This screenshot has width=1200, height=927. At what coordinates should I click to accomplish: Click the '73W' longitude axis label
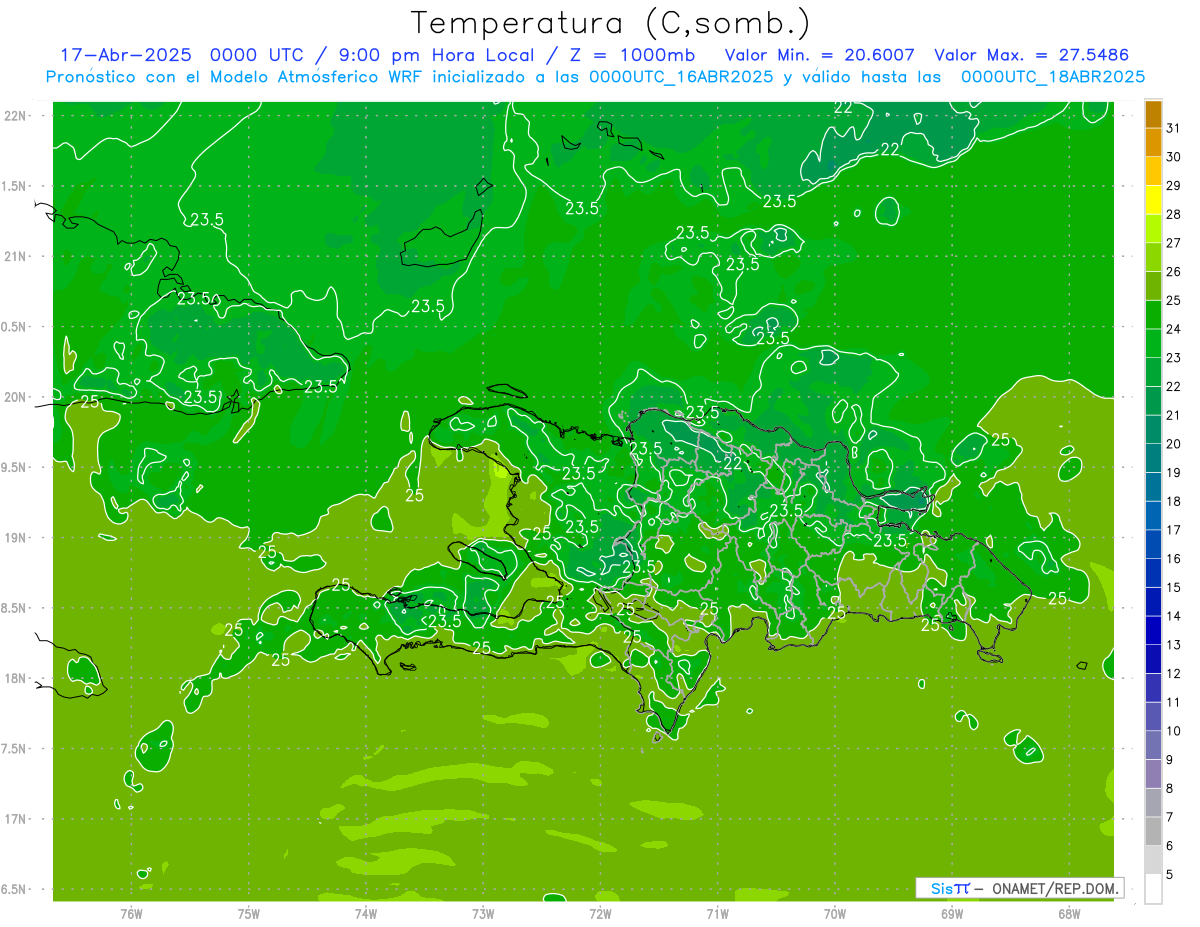pos(483,914)
